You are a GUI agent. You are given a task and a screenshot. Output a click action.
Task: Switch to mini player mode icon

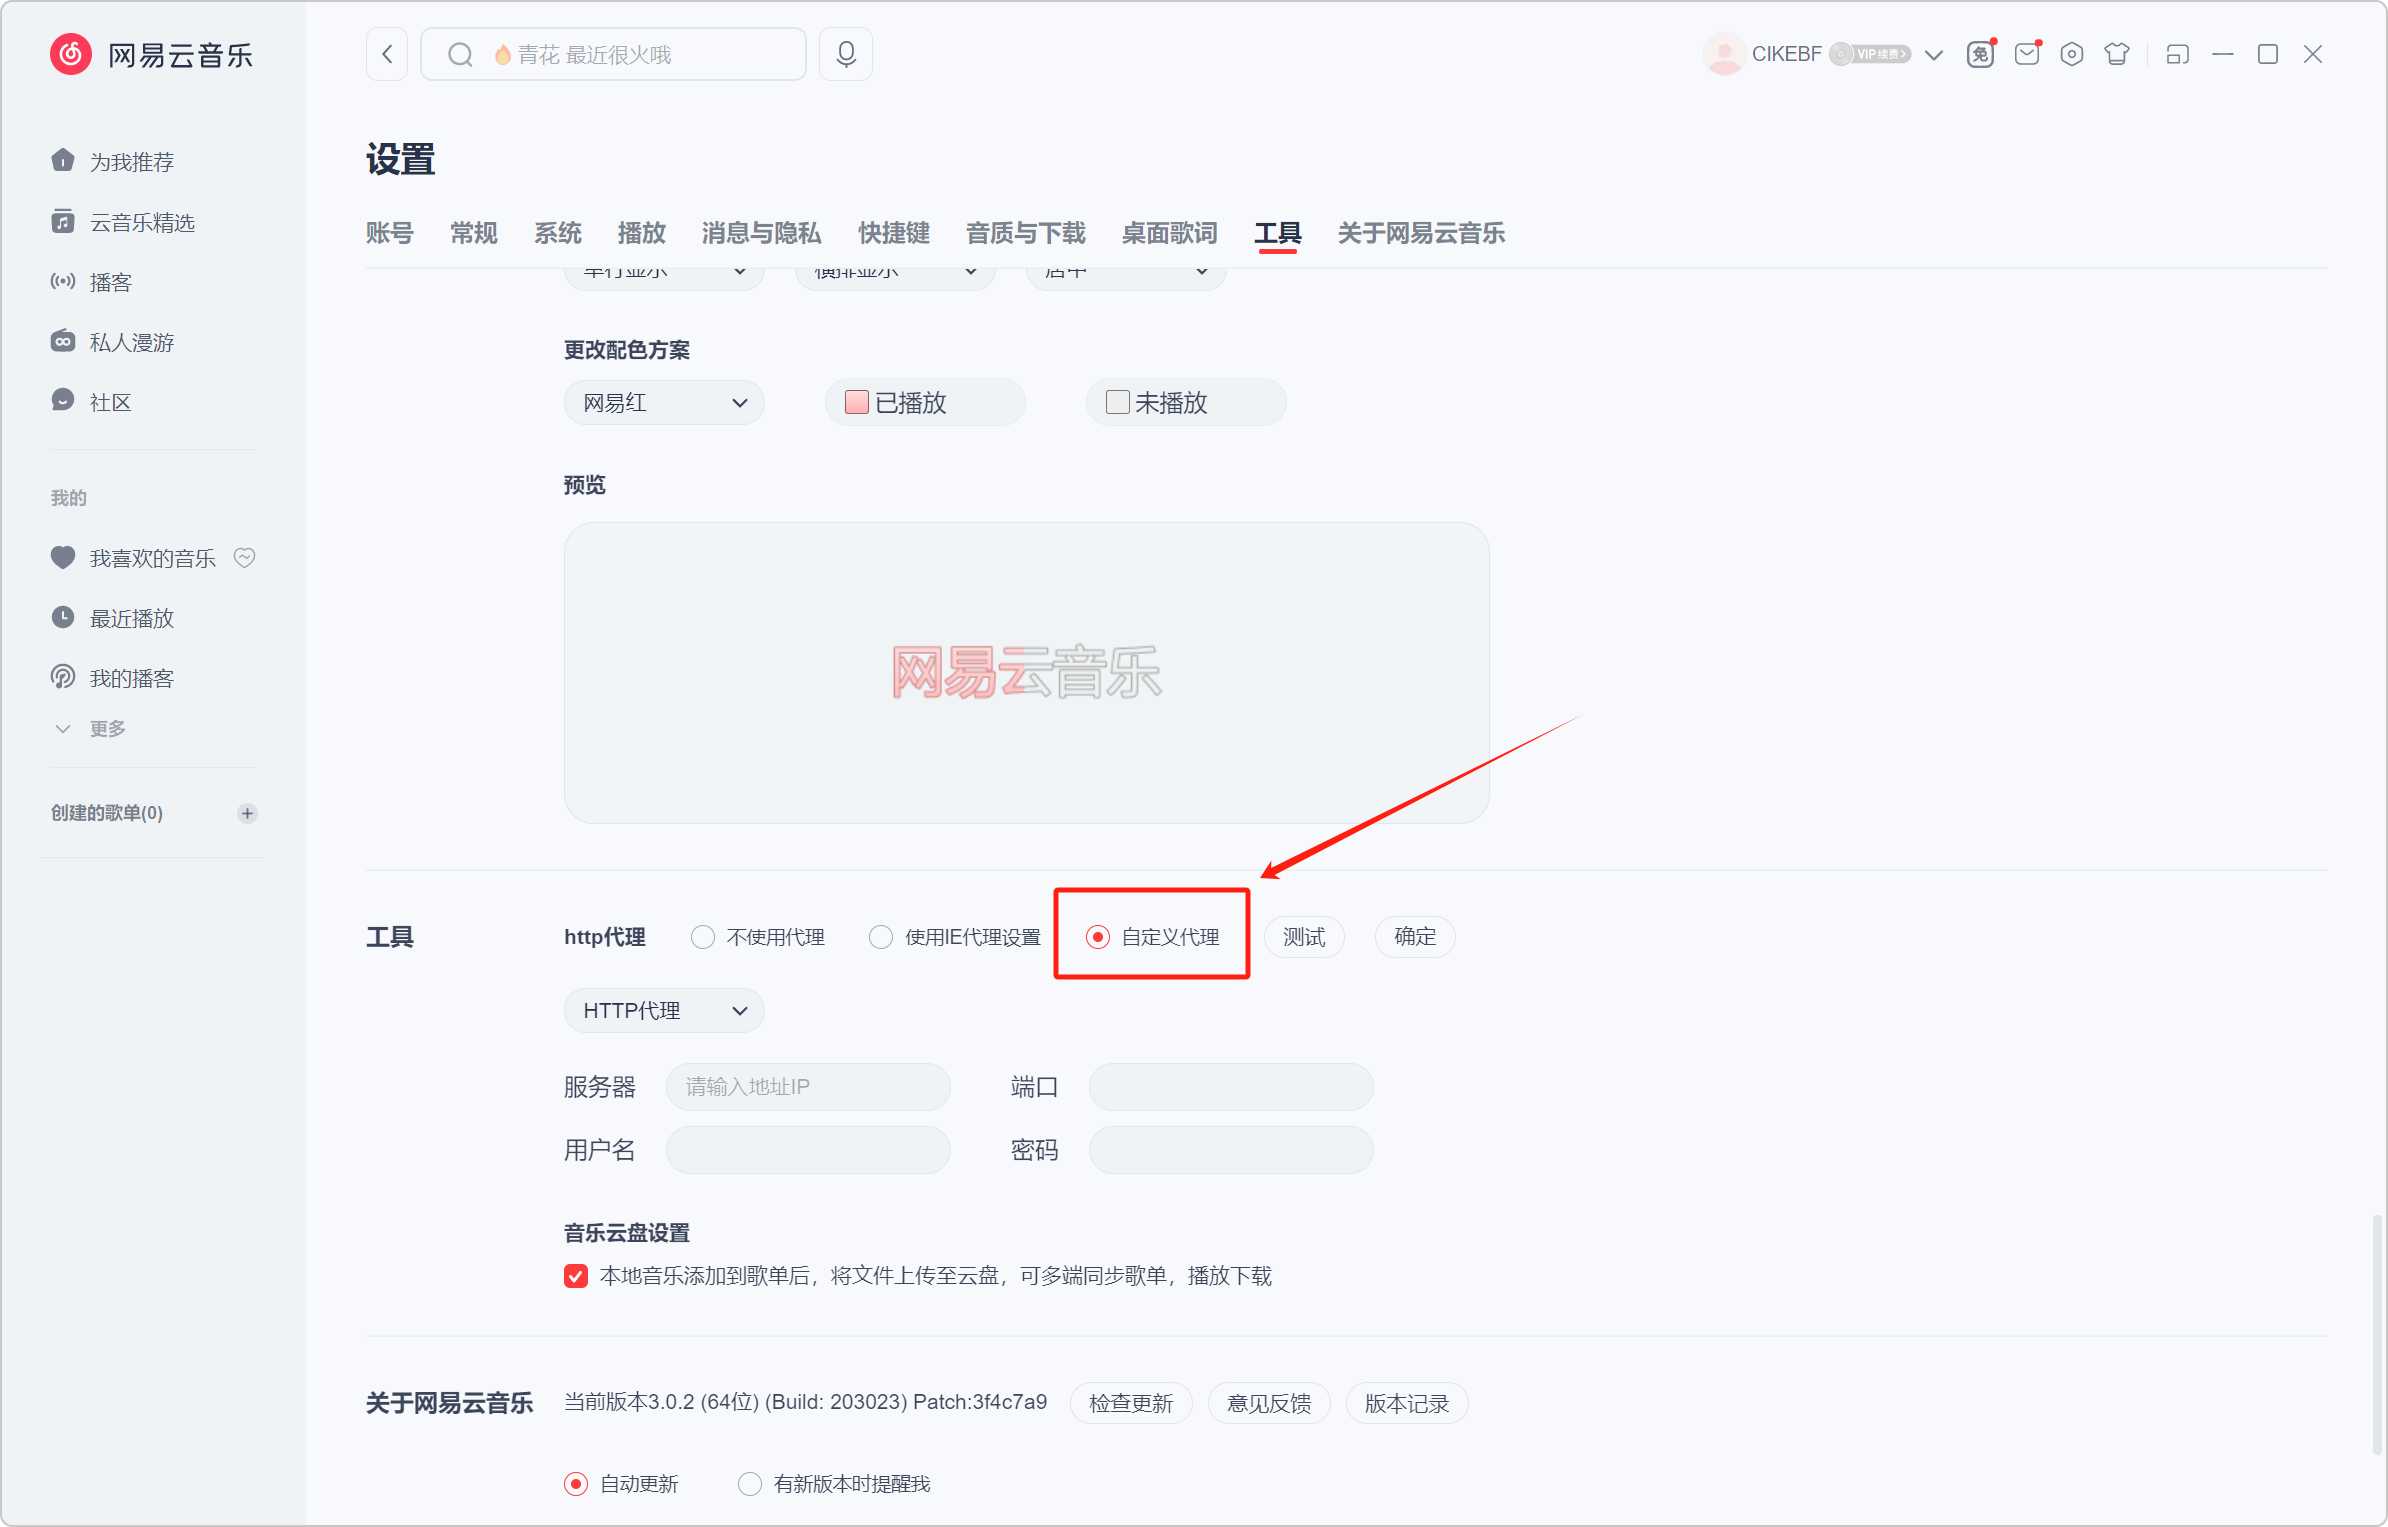point(2178,54)
